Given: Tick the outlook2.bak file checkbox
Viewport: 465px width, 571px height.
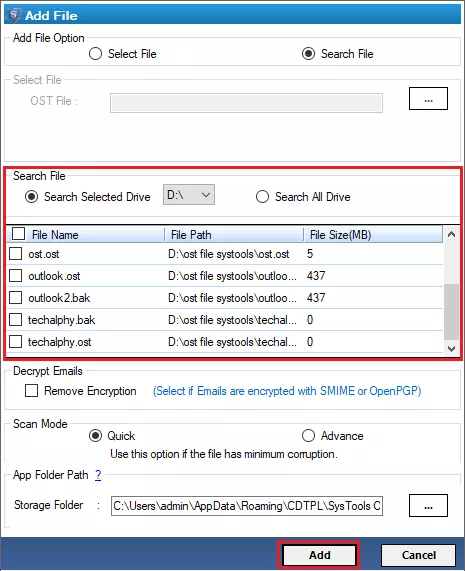Looking at the screenshot, I should pyautogui.click(x=15, y=298).
